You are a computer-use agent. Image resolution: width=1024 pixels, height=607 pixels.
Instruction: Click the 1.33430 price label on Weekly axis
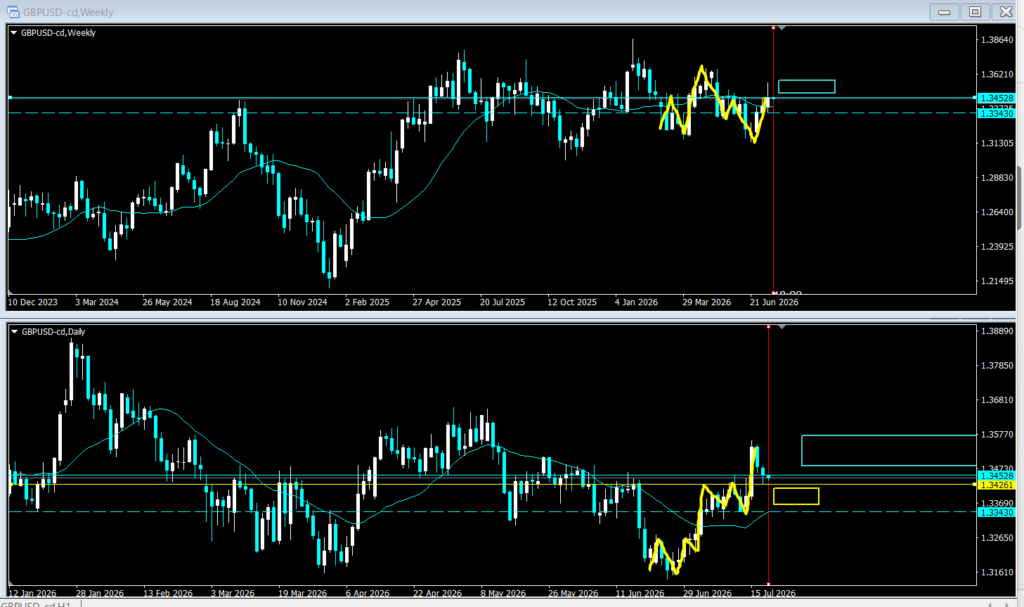[x=997, y=114]
